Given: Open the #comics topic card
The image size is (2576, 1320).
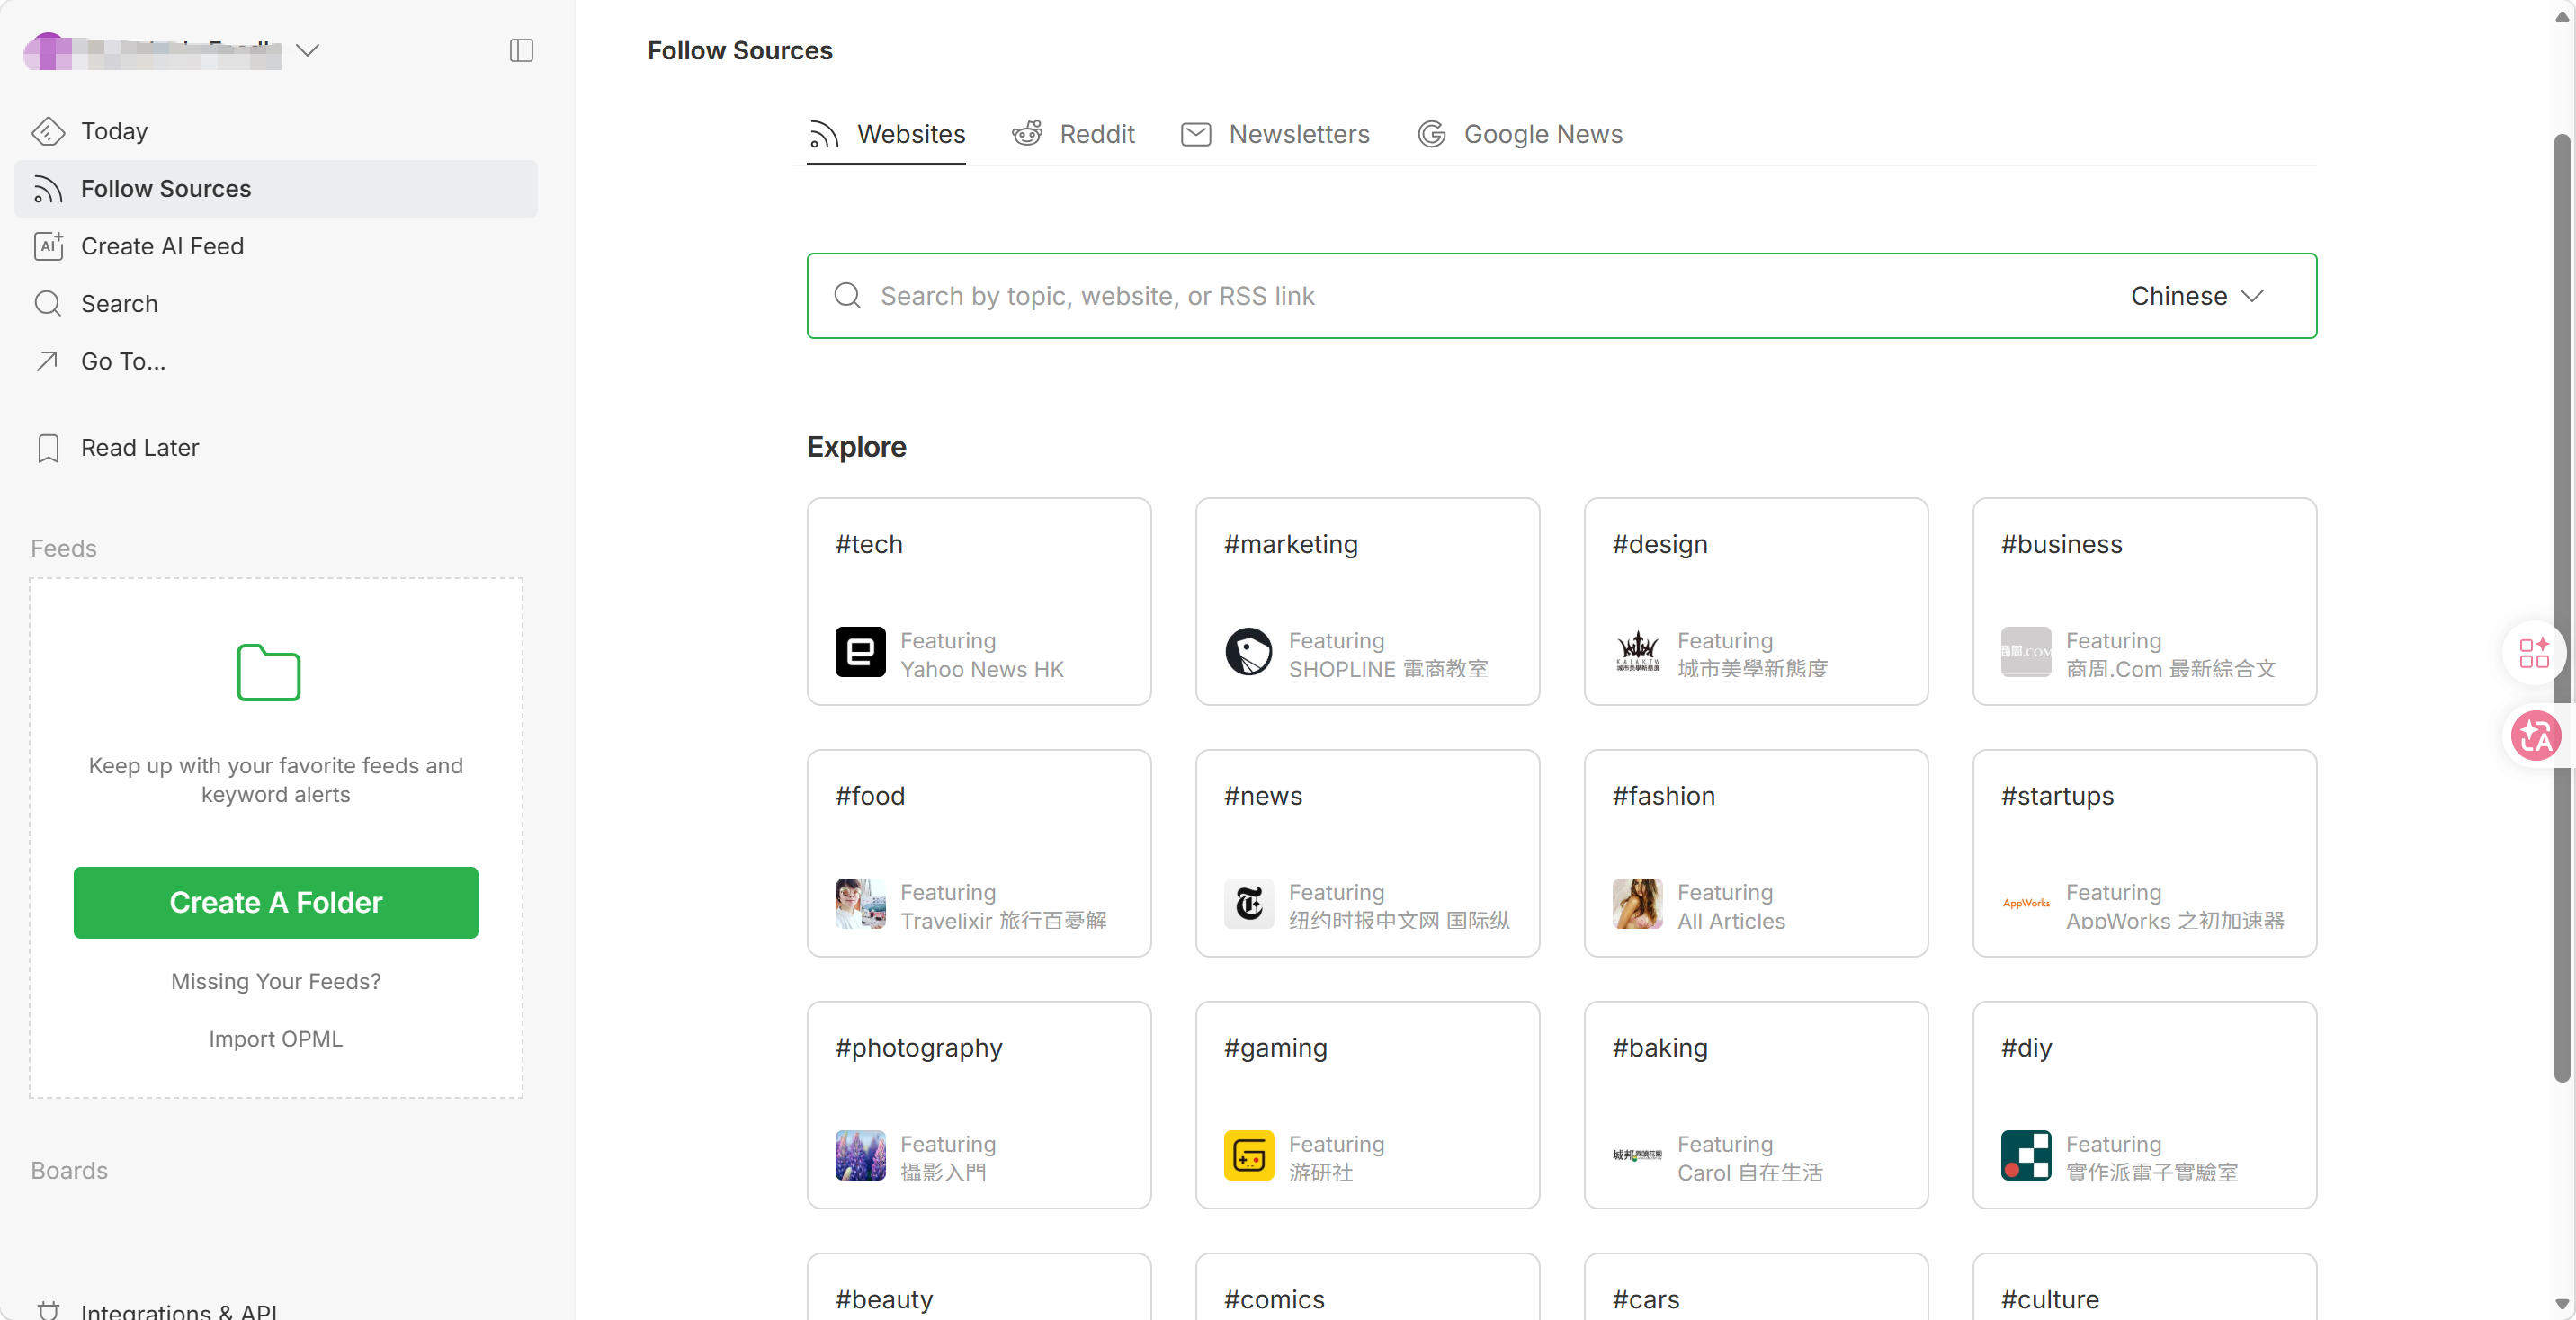Looking at the screenshot, I should point(1367,1287).
